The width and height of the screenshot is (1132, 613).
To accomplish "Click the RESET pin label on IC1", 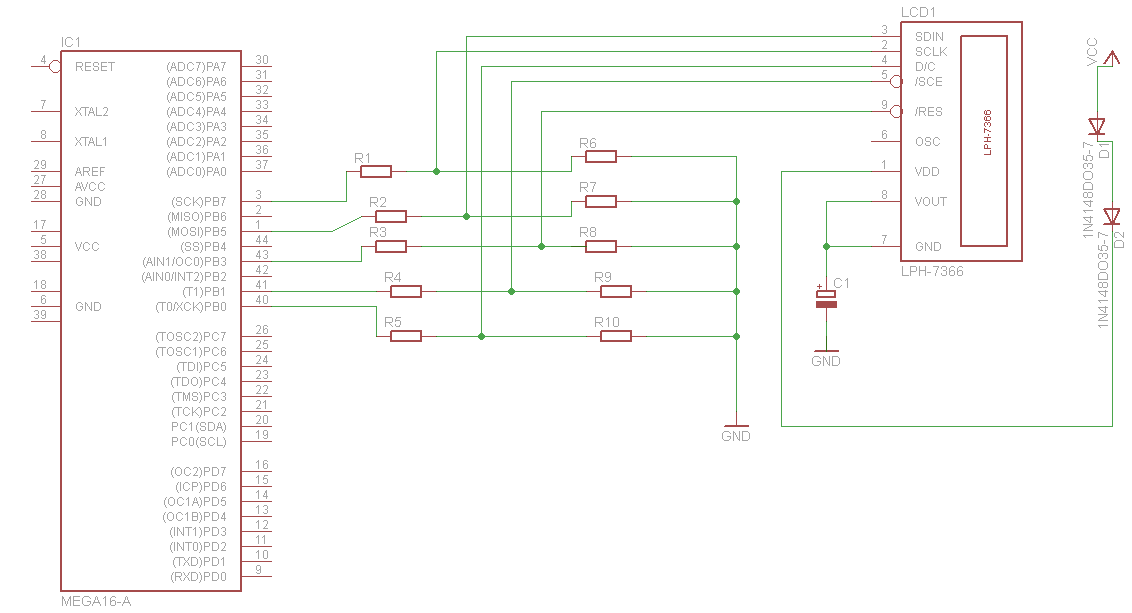I will pos(95,66).
